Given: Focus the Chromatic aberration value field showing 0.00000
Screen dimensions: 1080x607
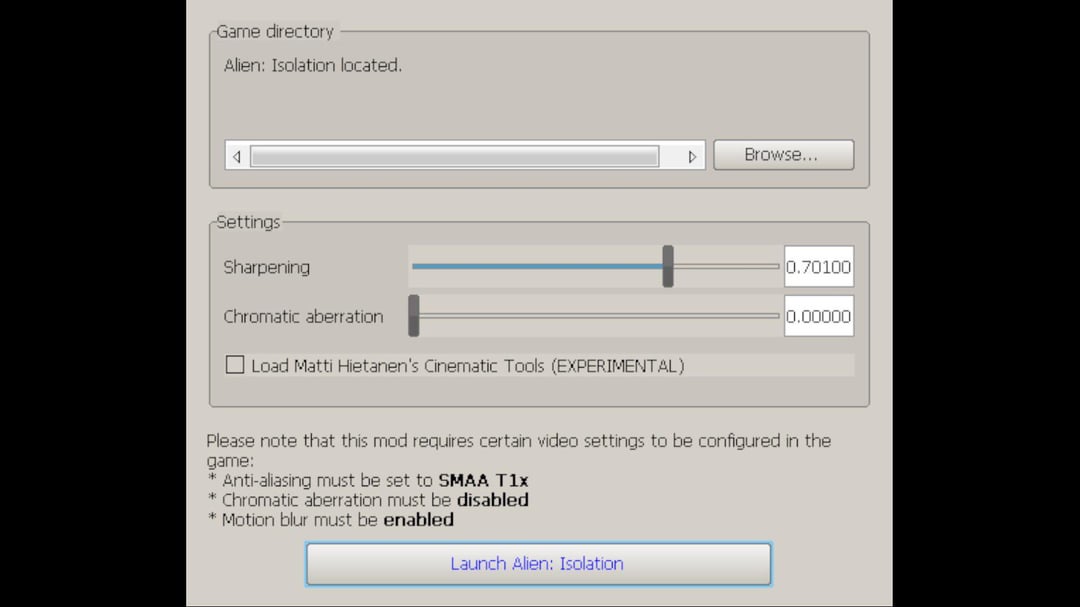Looking at the screenshot, I should click(818, 316).
